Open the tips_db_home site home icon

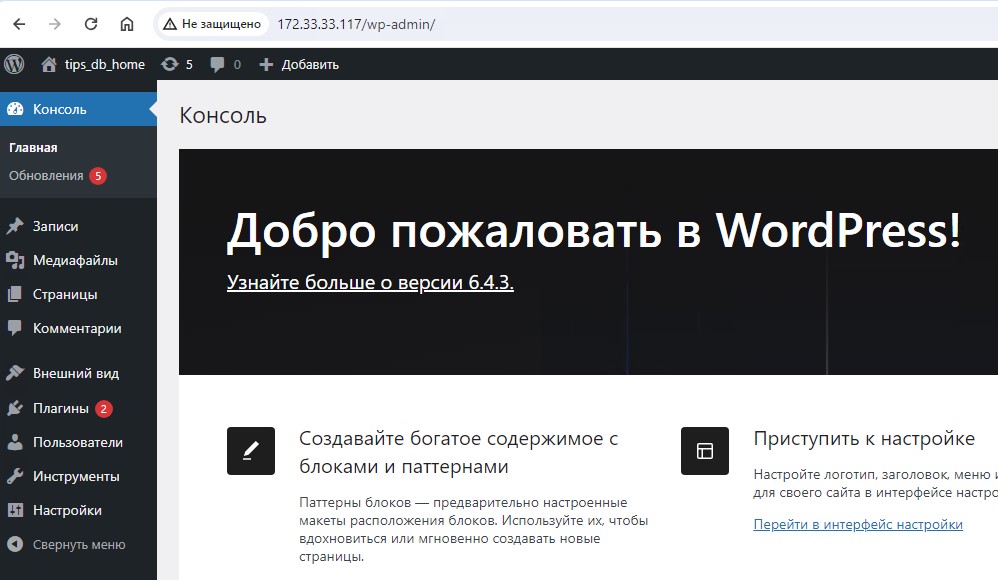49,64
